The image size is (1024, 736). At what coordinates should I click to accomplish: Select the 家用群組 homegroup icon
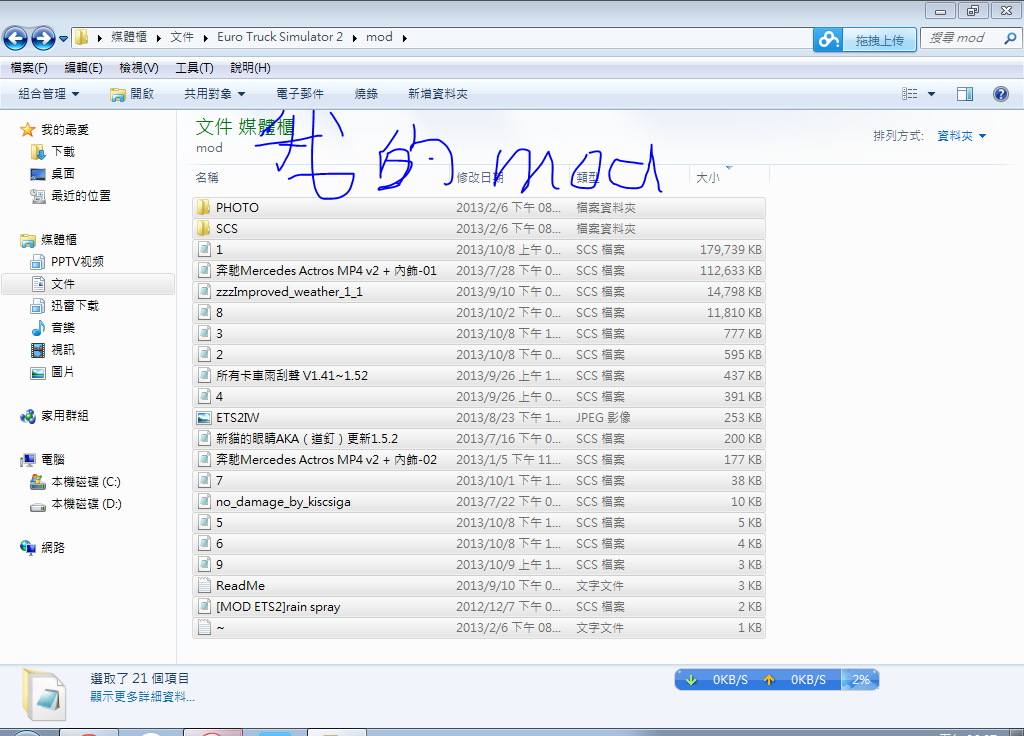pyautogui.click(x=27, y=416)
